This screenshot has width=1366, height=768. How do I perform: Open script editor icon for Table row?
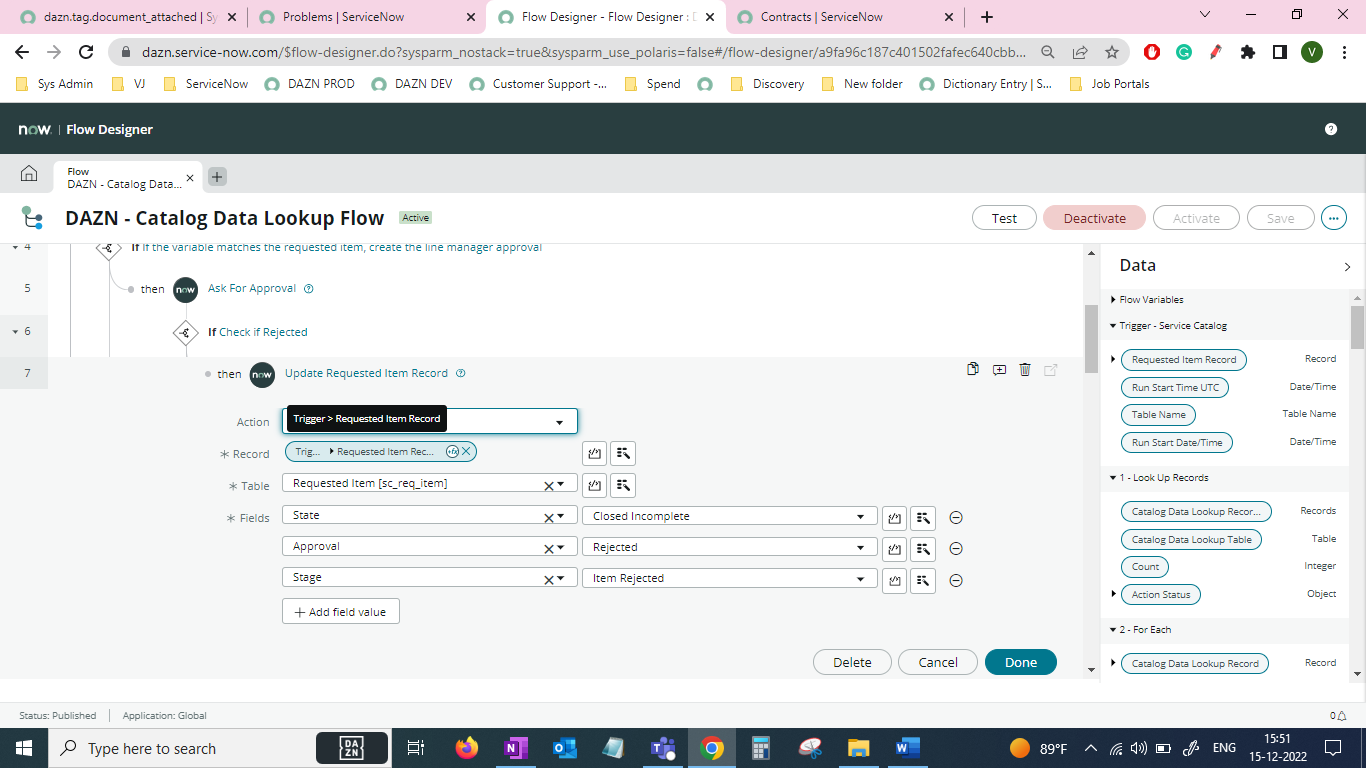click(x=595, y=486)
